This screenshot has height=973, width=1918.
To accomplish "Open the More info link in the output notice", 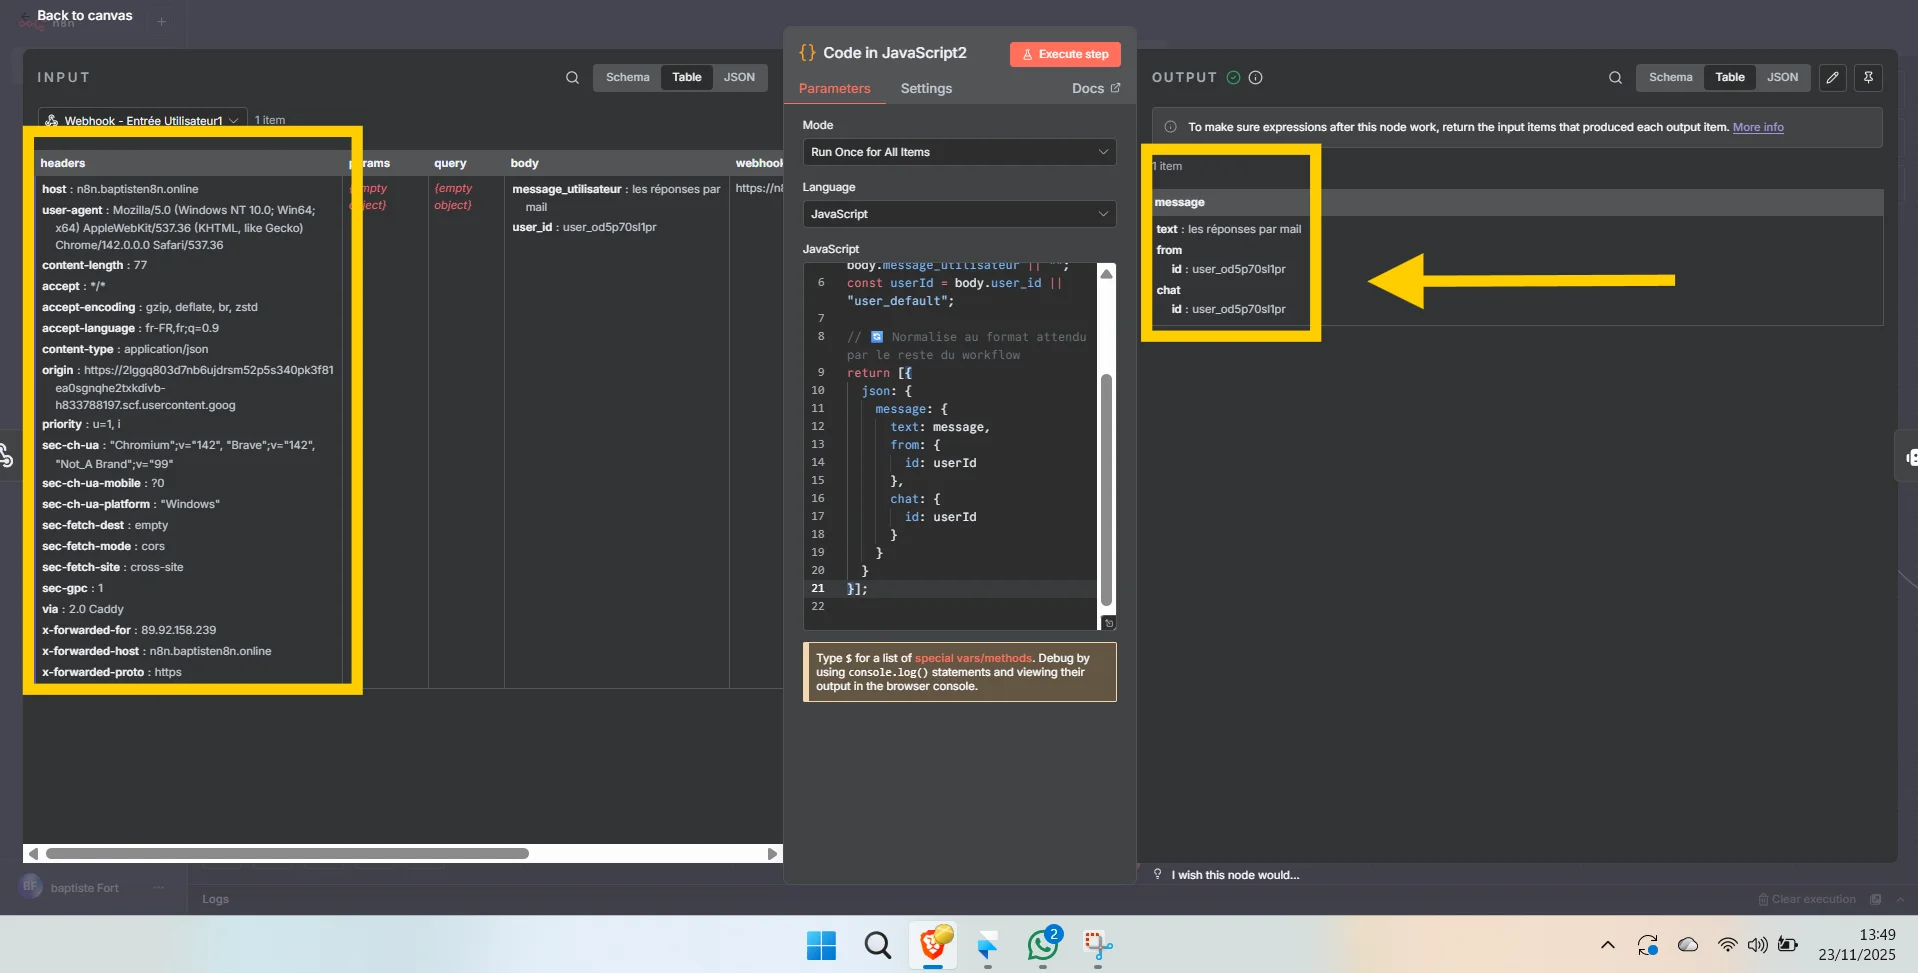I will (x=1759, y=127).
